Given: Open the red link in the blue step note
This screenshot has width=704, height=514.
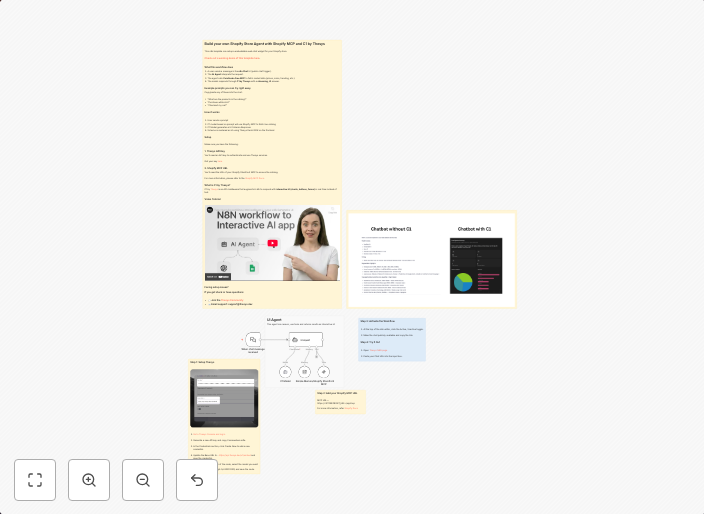Looking at the screenshot, I should (x=378, y=350).
